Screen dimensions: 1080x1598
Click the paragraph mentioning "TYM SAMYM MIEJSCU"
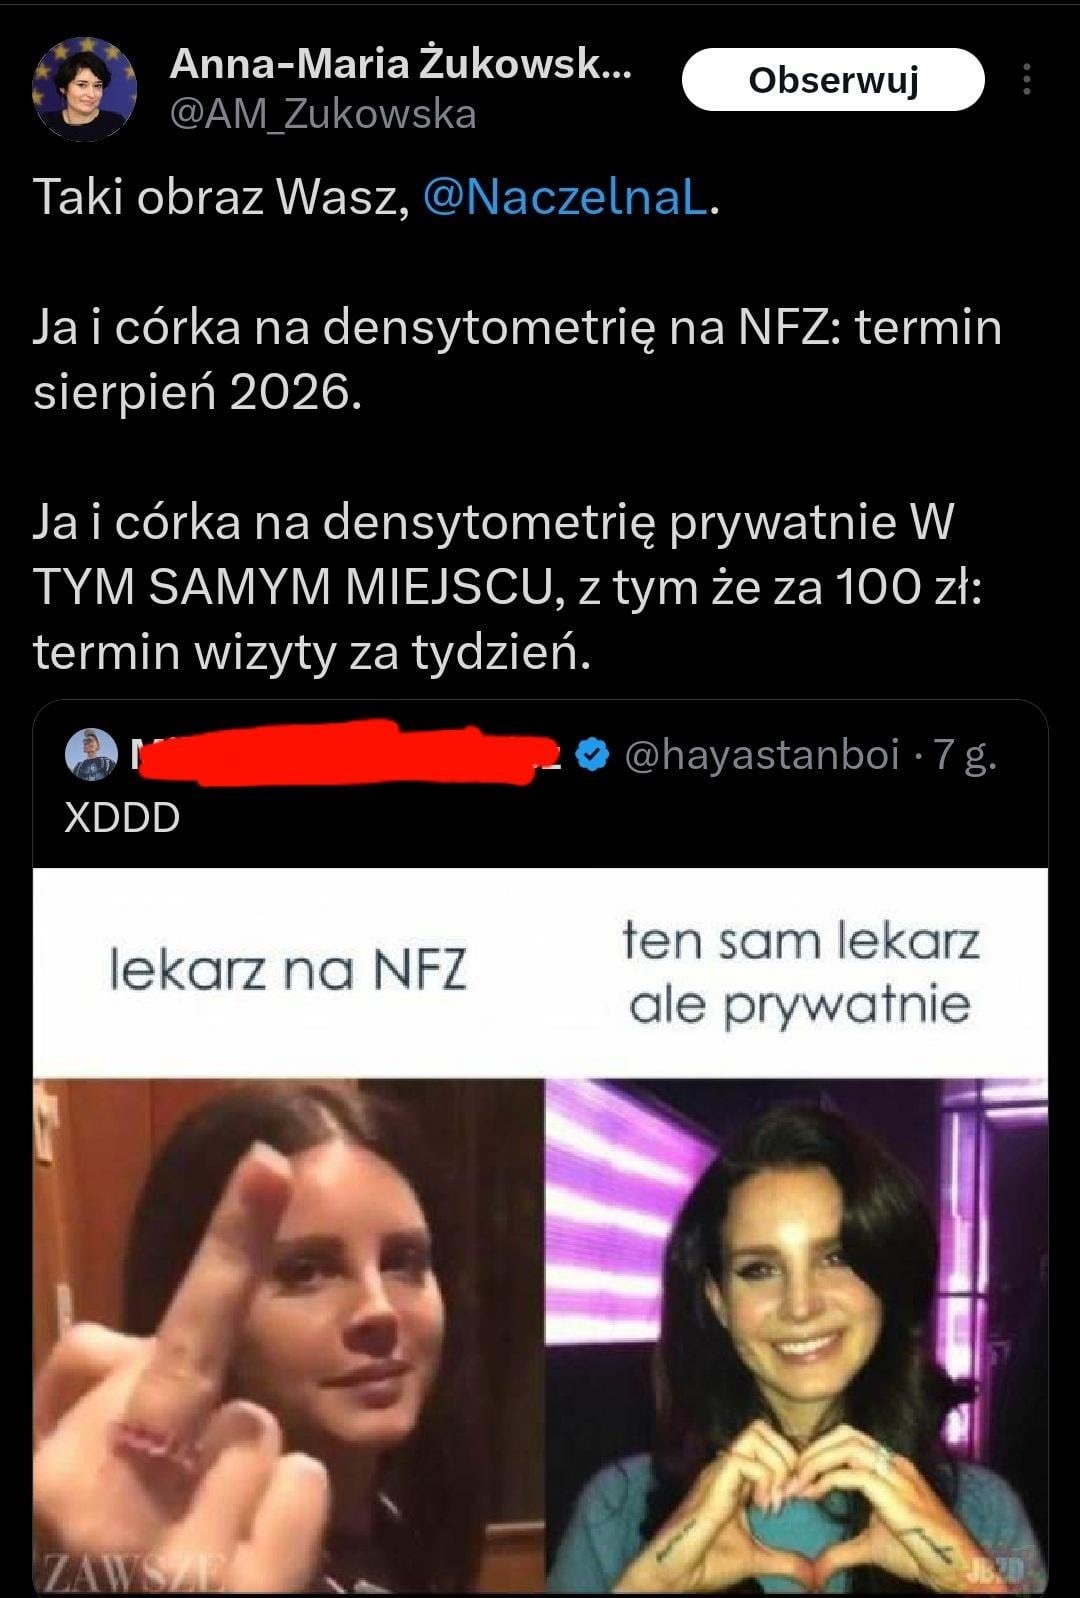pyautogui.click(x=508, y=587)
